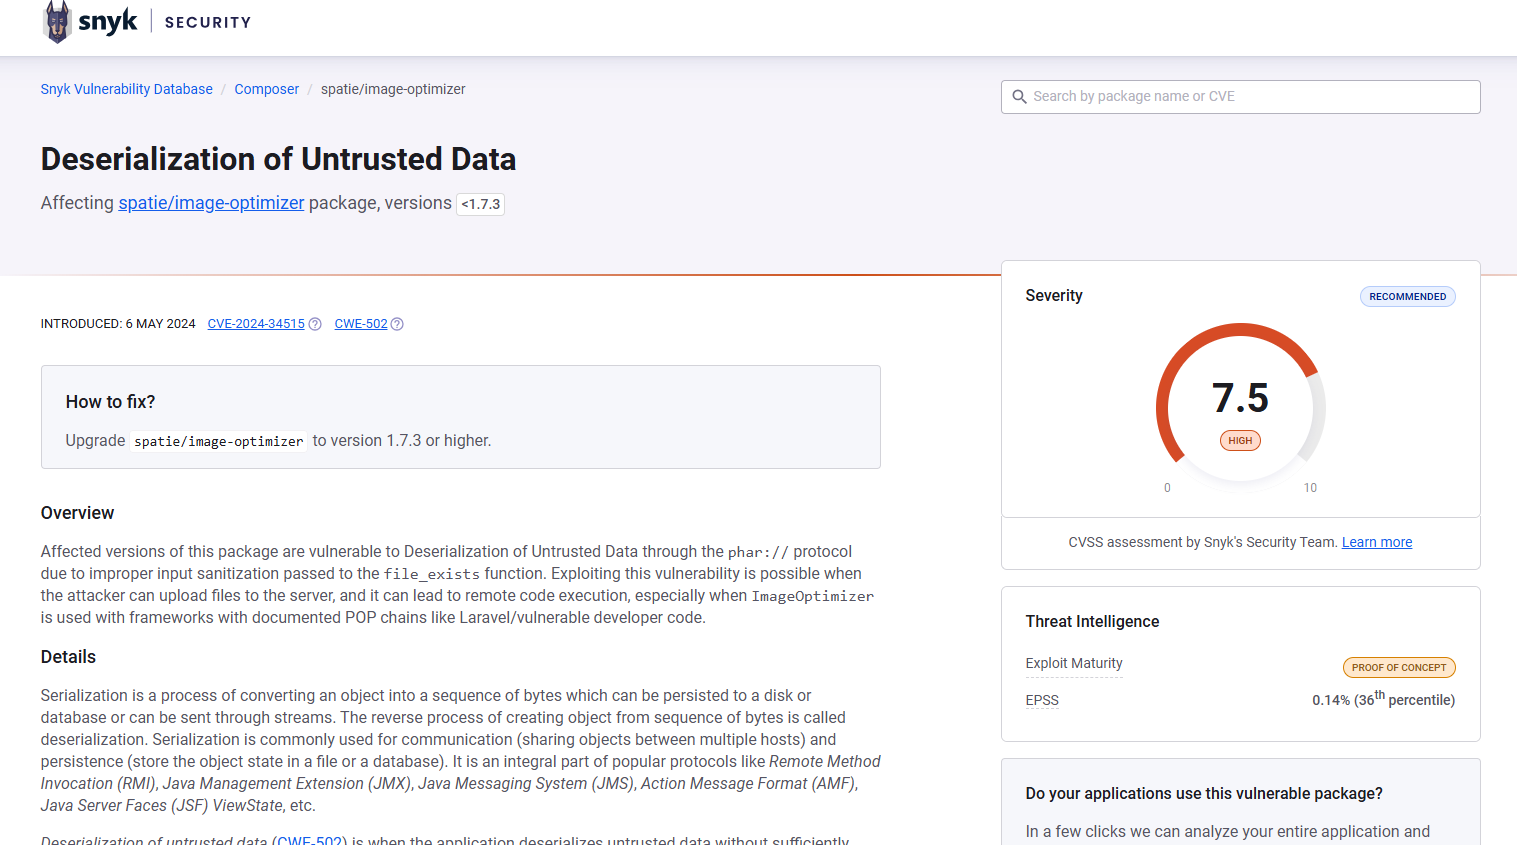Click the snyk wordmark in the header

108,22
